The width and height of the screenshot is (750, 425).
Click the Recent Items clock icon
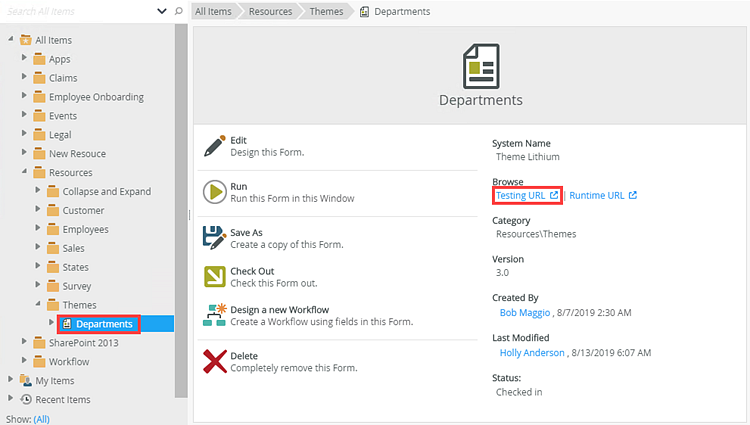pos(25,400)
